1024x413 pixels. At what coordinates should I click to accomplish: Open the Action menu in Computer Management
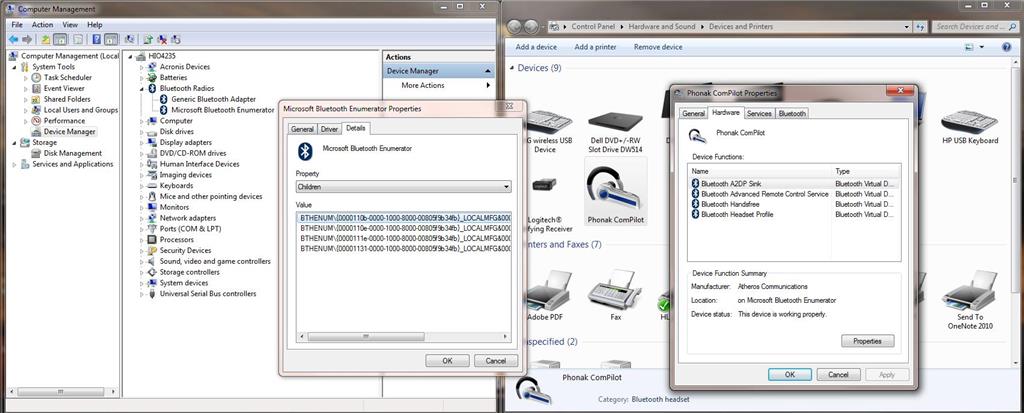pos(42,24)
